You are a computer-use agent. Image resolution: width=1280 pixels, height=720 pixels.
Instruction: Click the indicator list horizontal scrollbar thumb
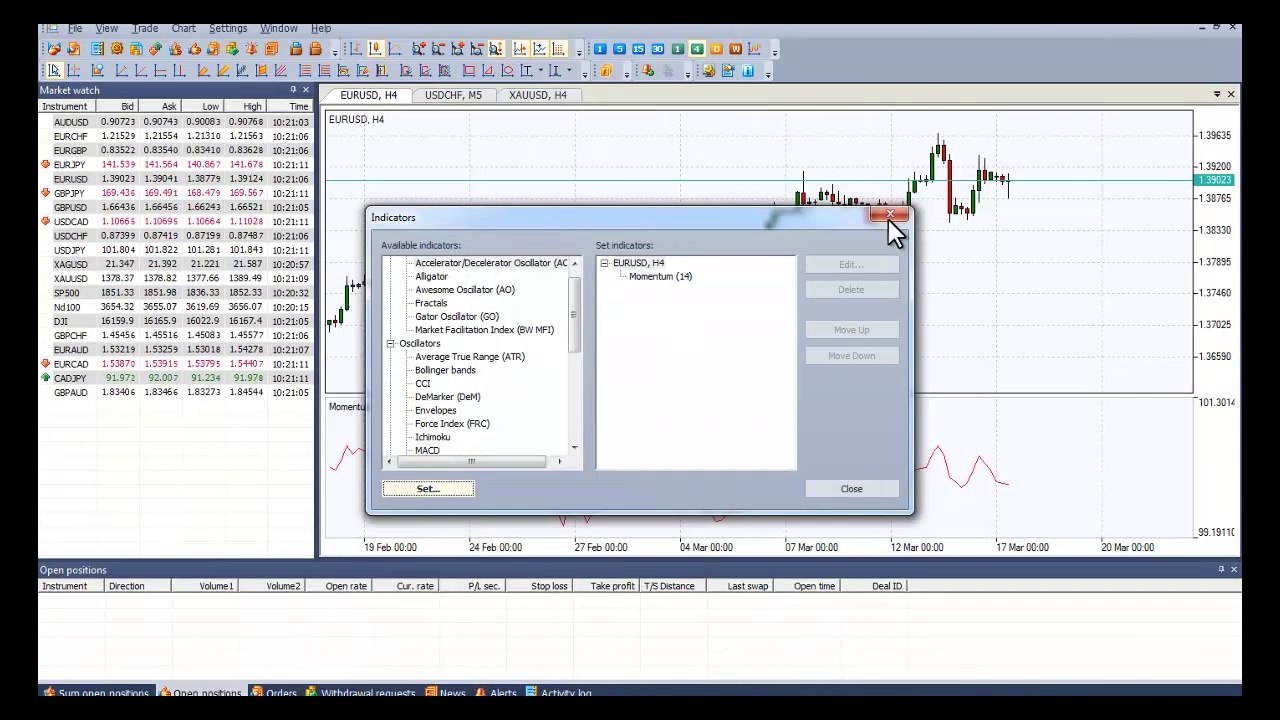pos(470,462)
